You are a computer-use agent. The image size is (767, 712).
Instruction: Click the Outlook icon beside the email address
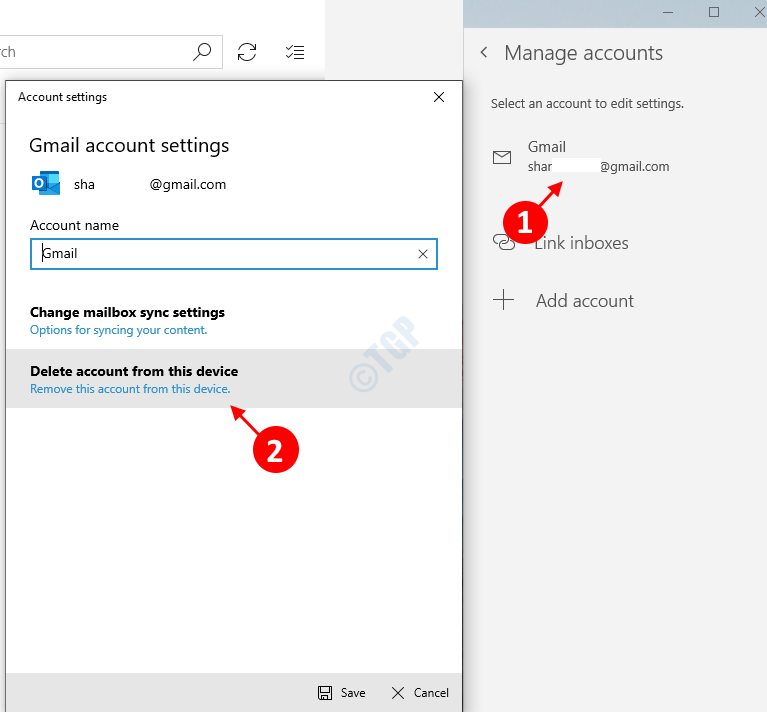(45, 183)
